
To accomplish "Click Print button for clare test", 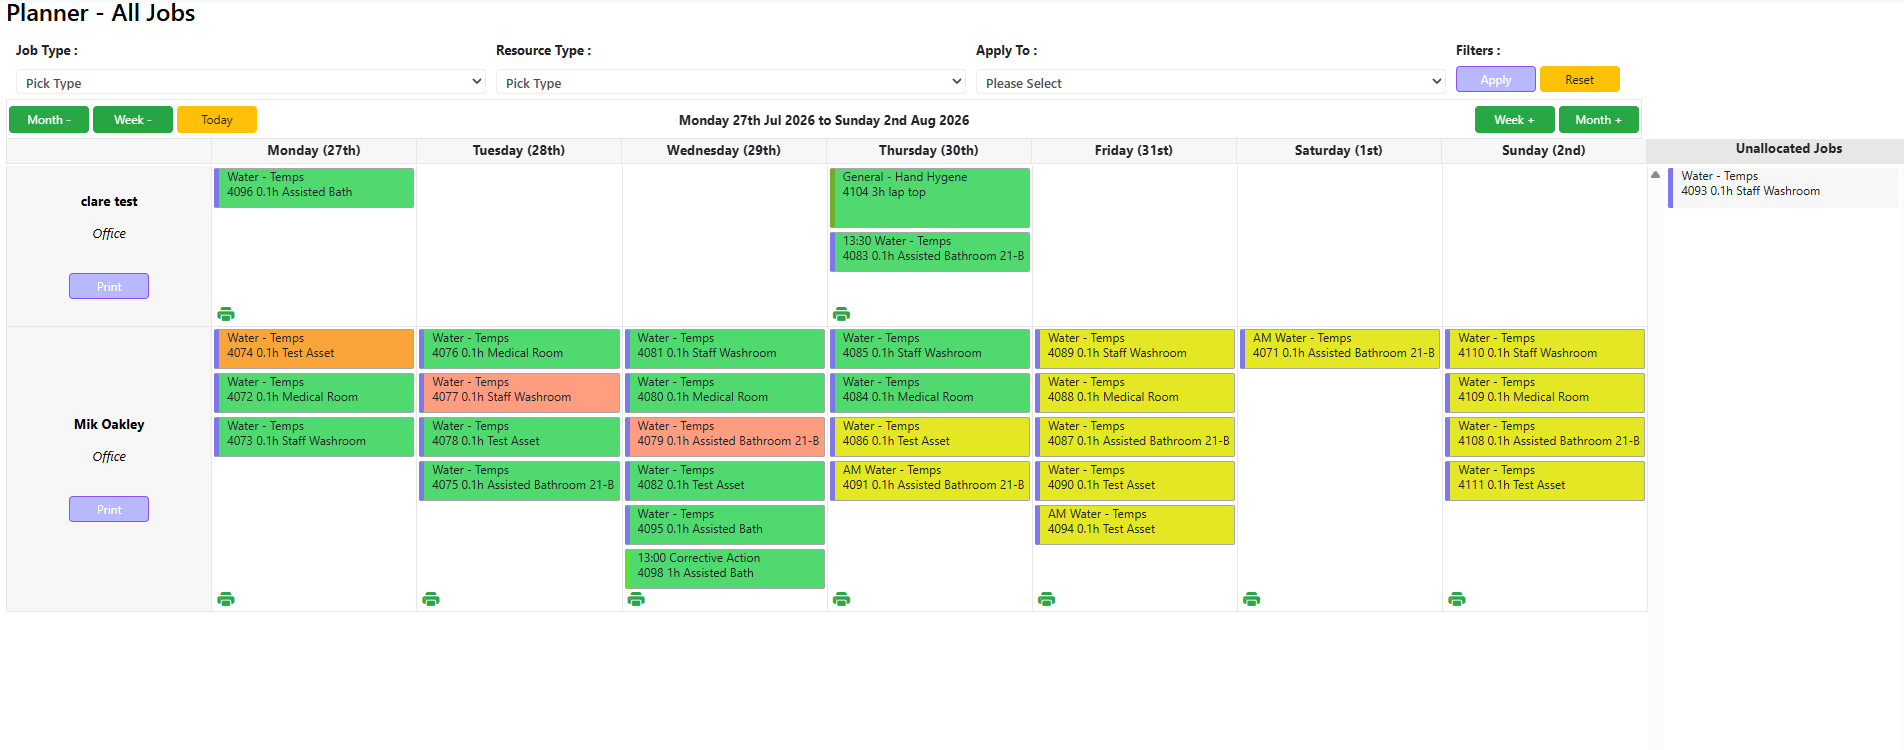I will coord(109,286).
